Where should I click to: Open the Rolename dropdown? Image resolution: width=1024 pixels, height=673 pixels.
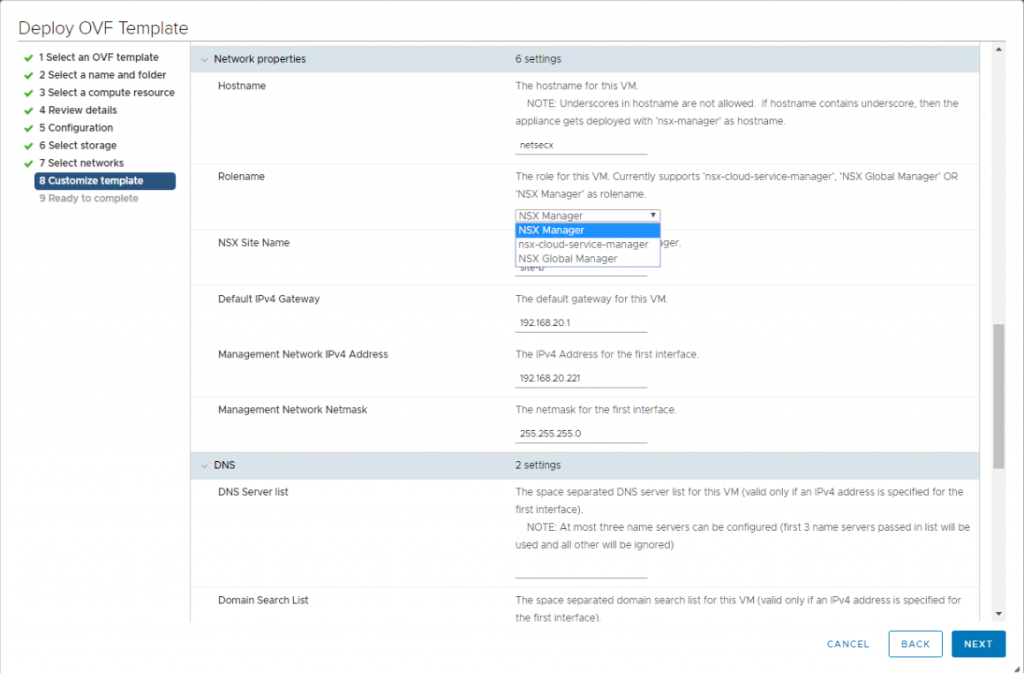586,215
